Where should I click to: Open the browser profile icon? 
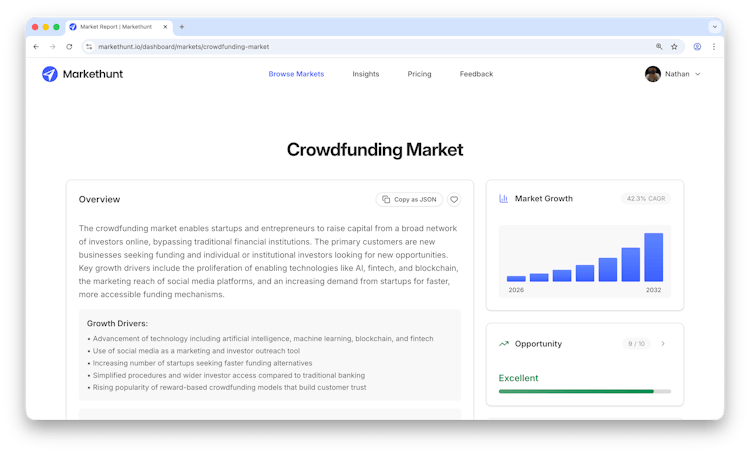(697, 47)
